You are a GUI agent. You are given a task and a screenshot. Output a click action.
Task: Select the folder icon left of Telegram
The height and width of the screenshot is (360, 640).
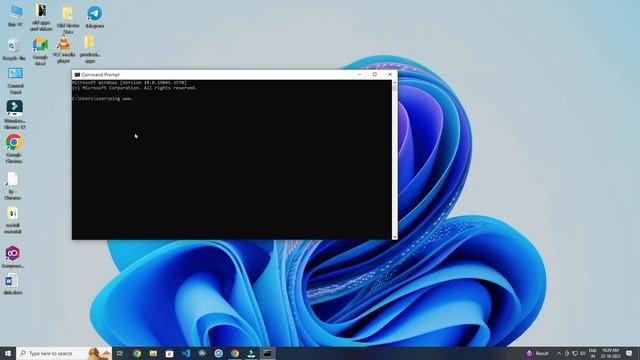[x=68, y=20]
